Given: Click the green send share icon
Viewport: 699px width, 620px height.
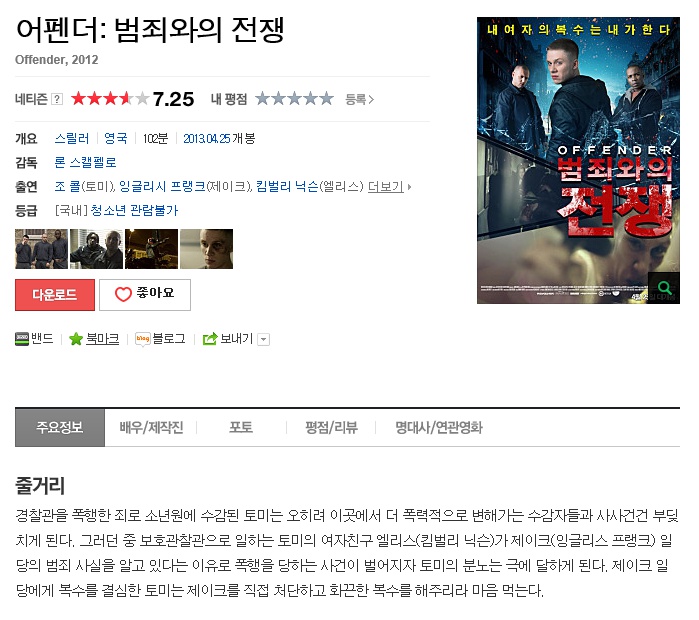Looking at the screenshot, I should pyautogui.click(x=210, y=339).
